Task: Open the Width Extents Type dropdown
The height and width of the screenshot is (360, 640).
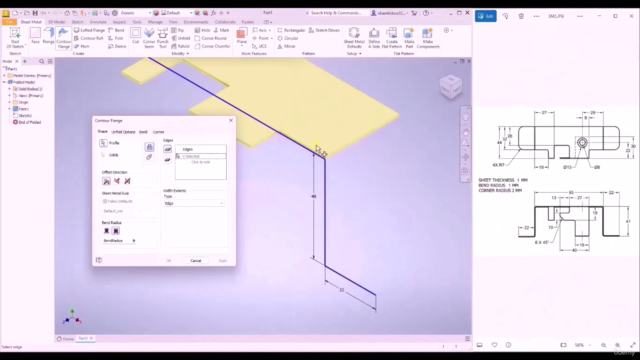Action: click(194, 203)
